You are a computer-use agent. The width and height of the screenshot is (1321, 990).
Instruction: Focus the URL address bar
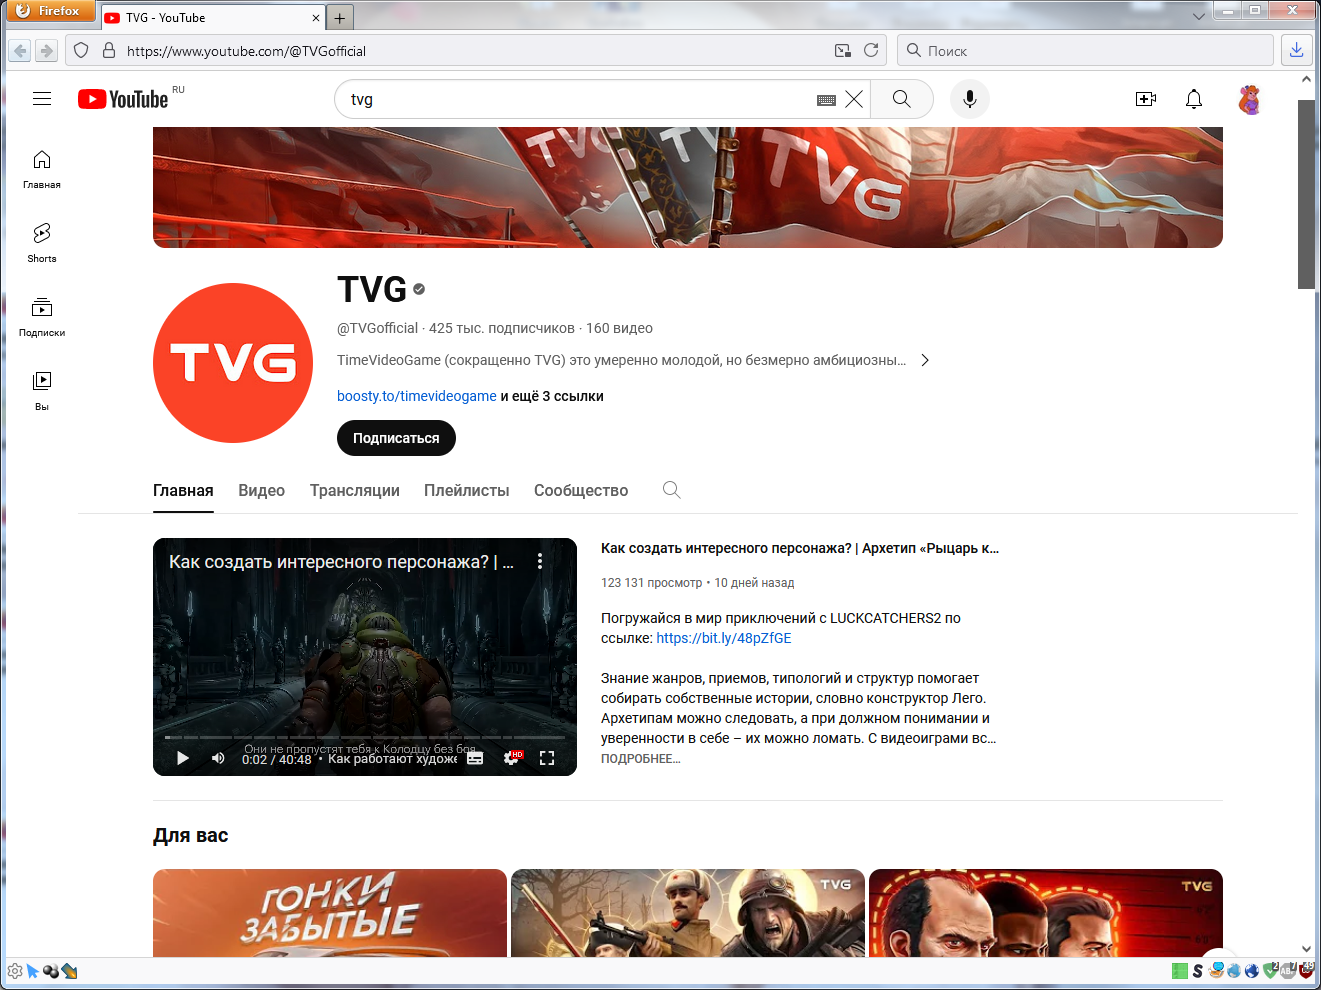(x=475, y=50)
